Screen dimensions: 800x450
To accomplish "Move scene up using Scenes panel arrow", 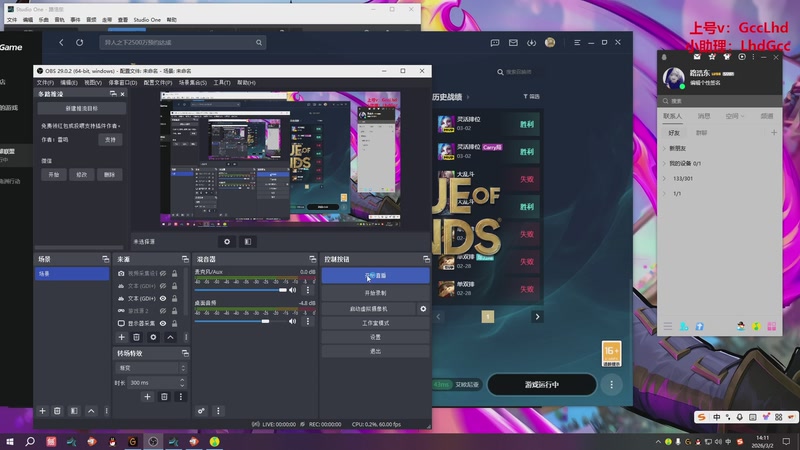I will click(x=91, y=411).
